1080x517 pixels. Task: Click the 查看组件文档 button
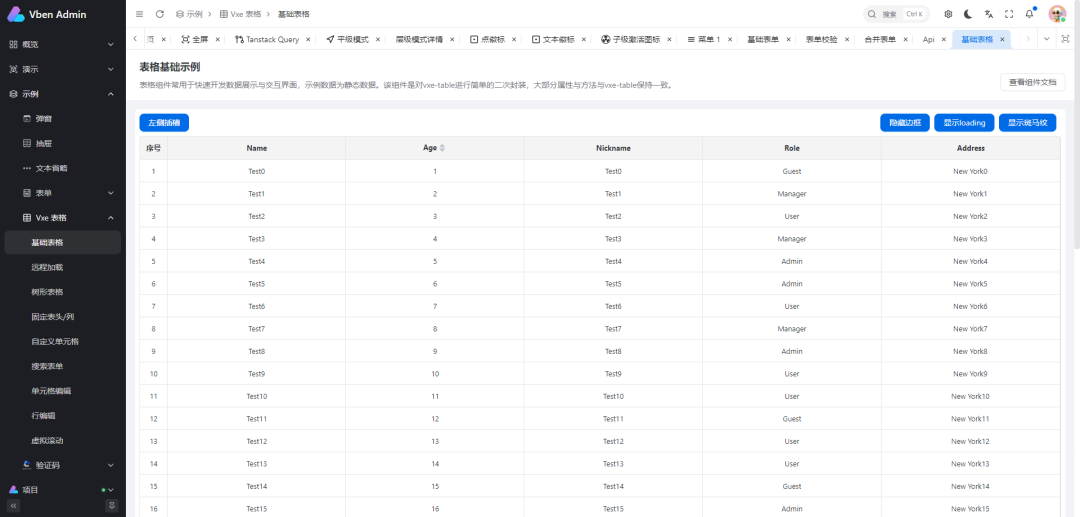[x=1032, y=82]
